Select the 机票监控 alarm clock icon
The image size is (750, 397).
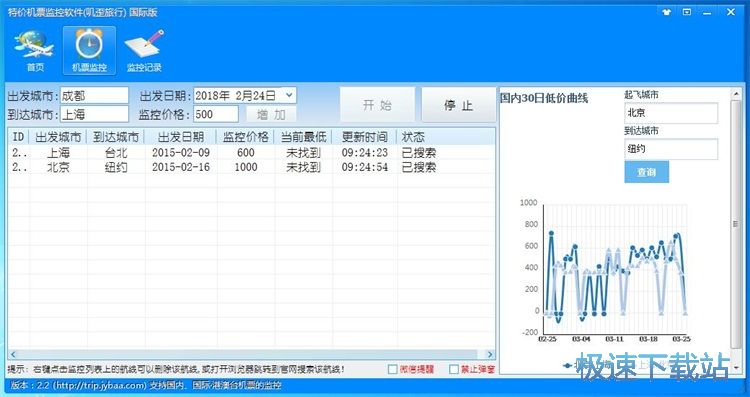(x=89, y=50)
